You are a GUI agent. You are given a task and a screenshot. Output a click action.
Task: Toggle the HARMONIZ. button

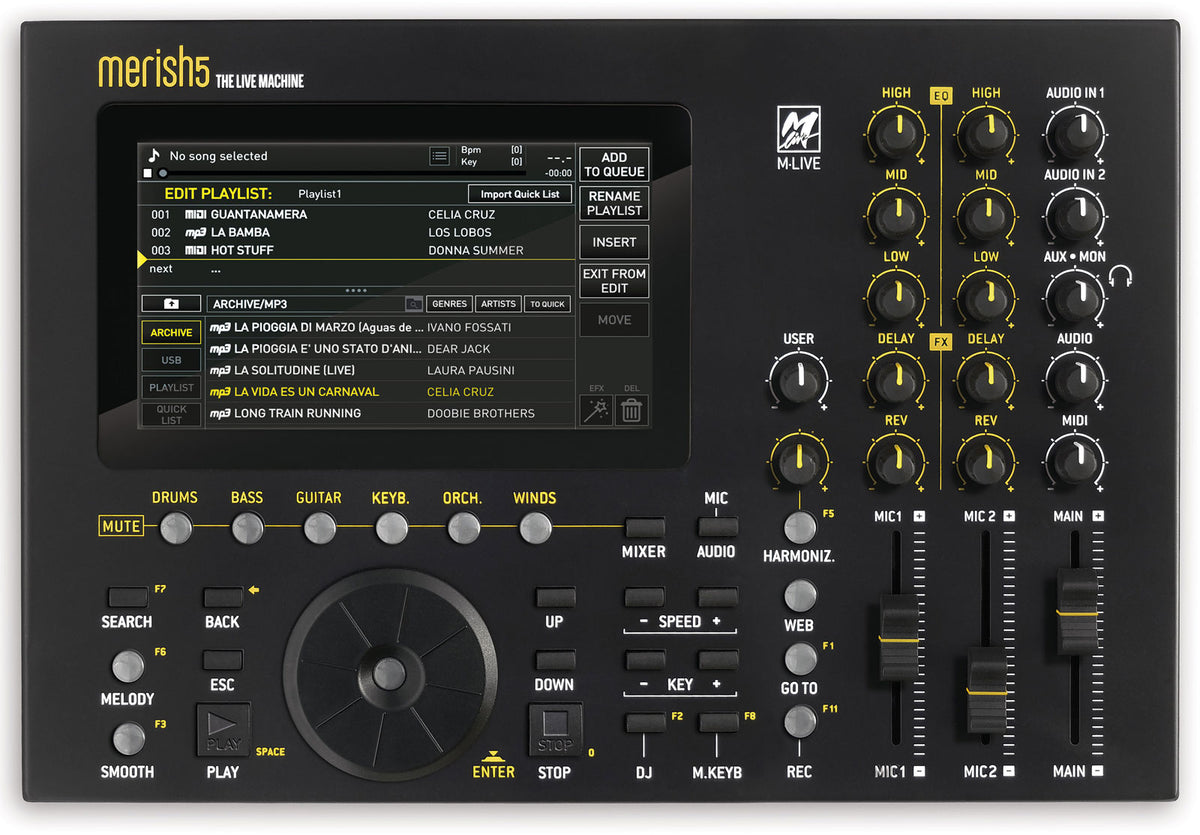tap(799, 527)
